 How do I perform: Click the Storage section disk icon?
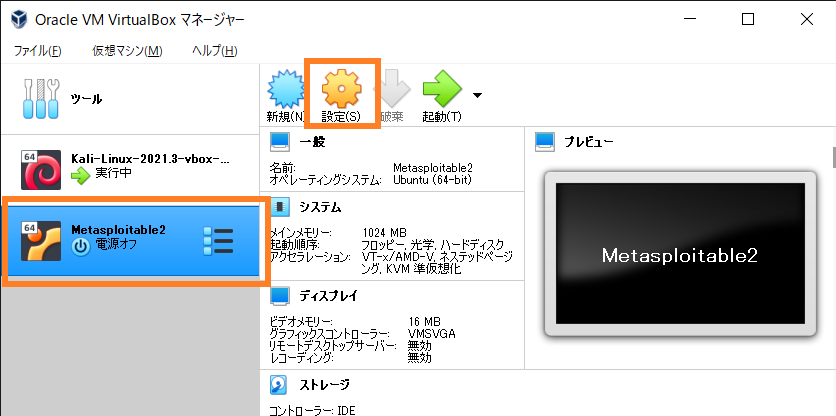280,384
